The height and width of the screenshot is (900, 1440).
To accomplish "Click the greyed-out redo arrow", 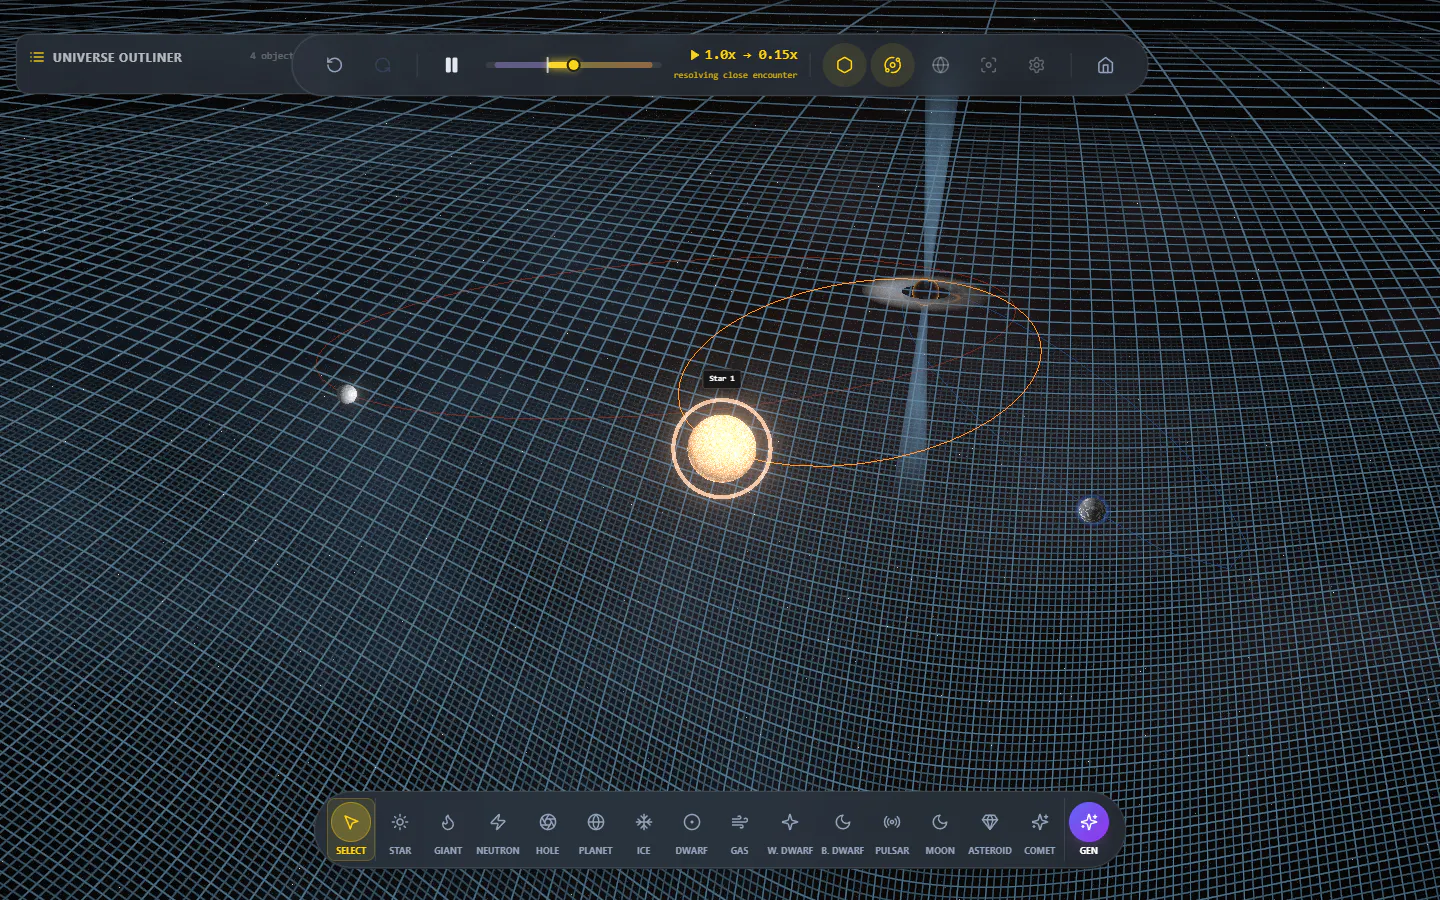I will (x=382, y=65).
